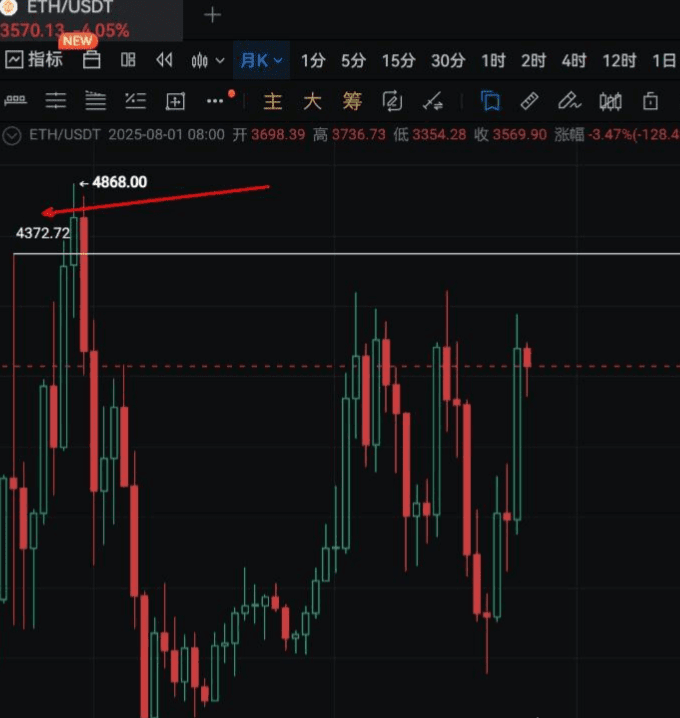Click the multi-line levels tool icon
This screenshot has width=680, height=718.
(x=95, y=101)
